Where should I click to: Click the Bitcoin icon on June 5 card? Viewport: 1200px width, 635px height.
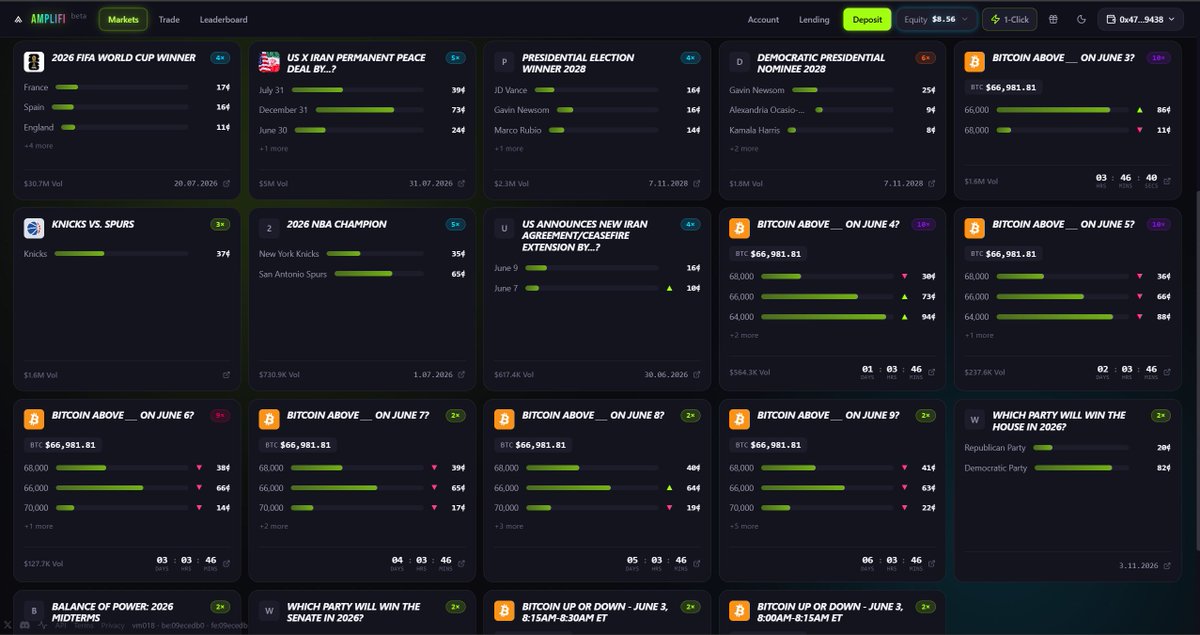pos(975,228)
